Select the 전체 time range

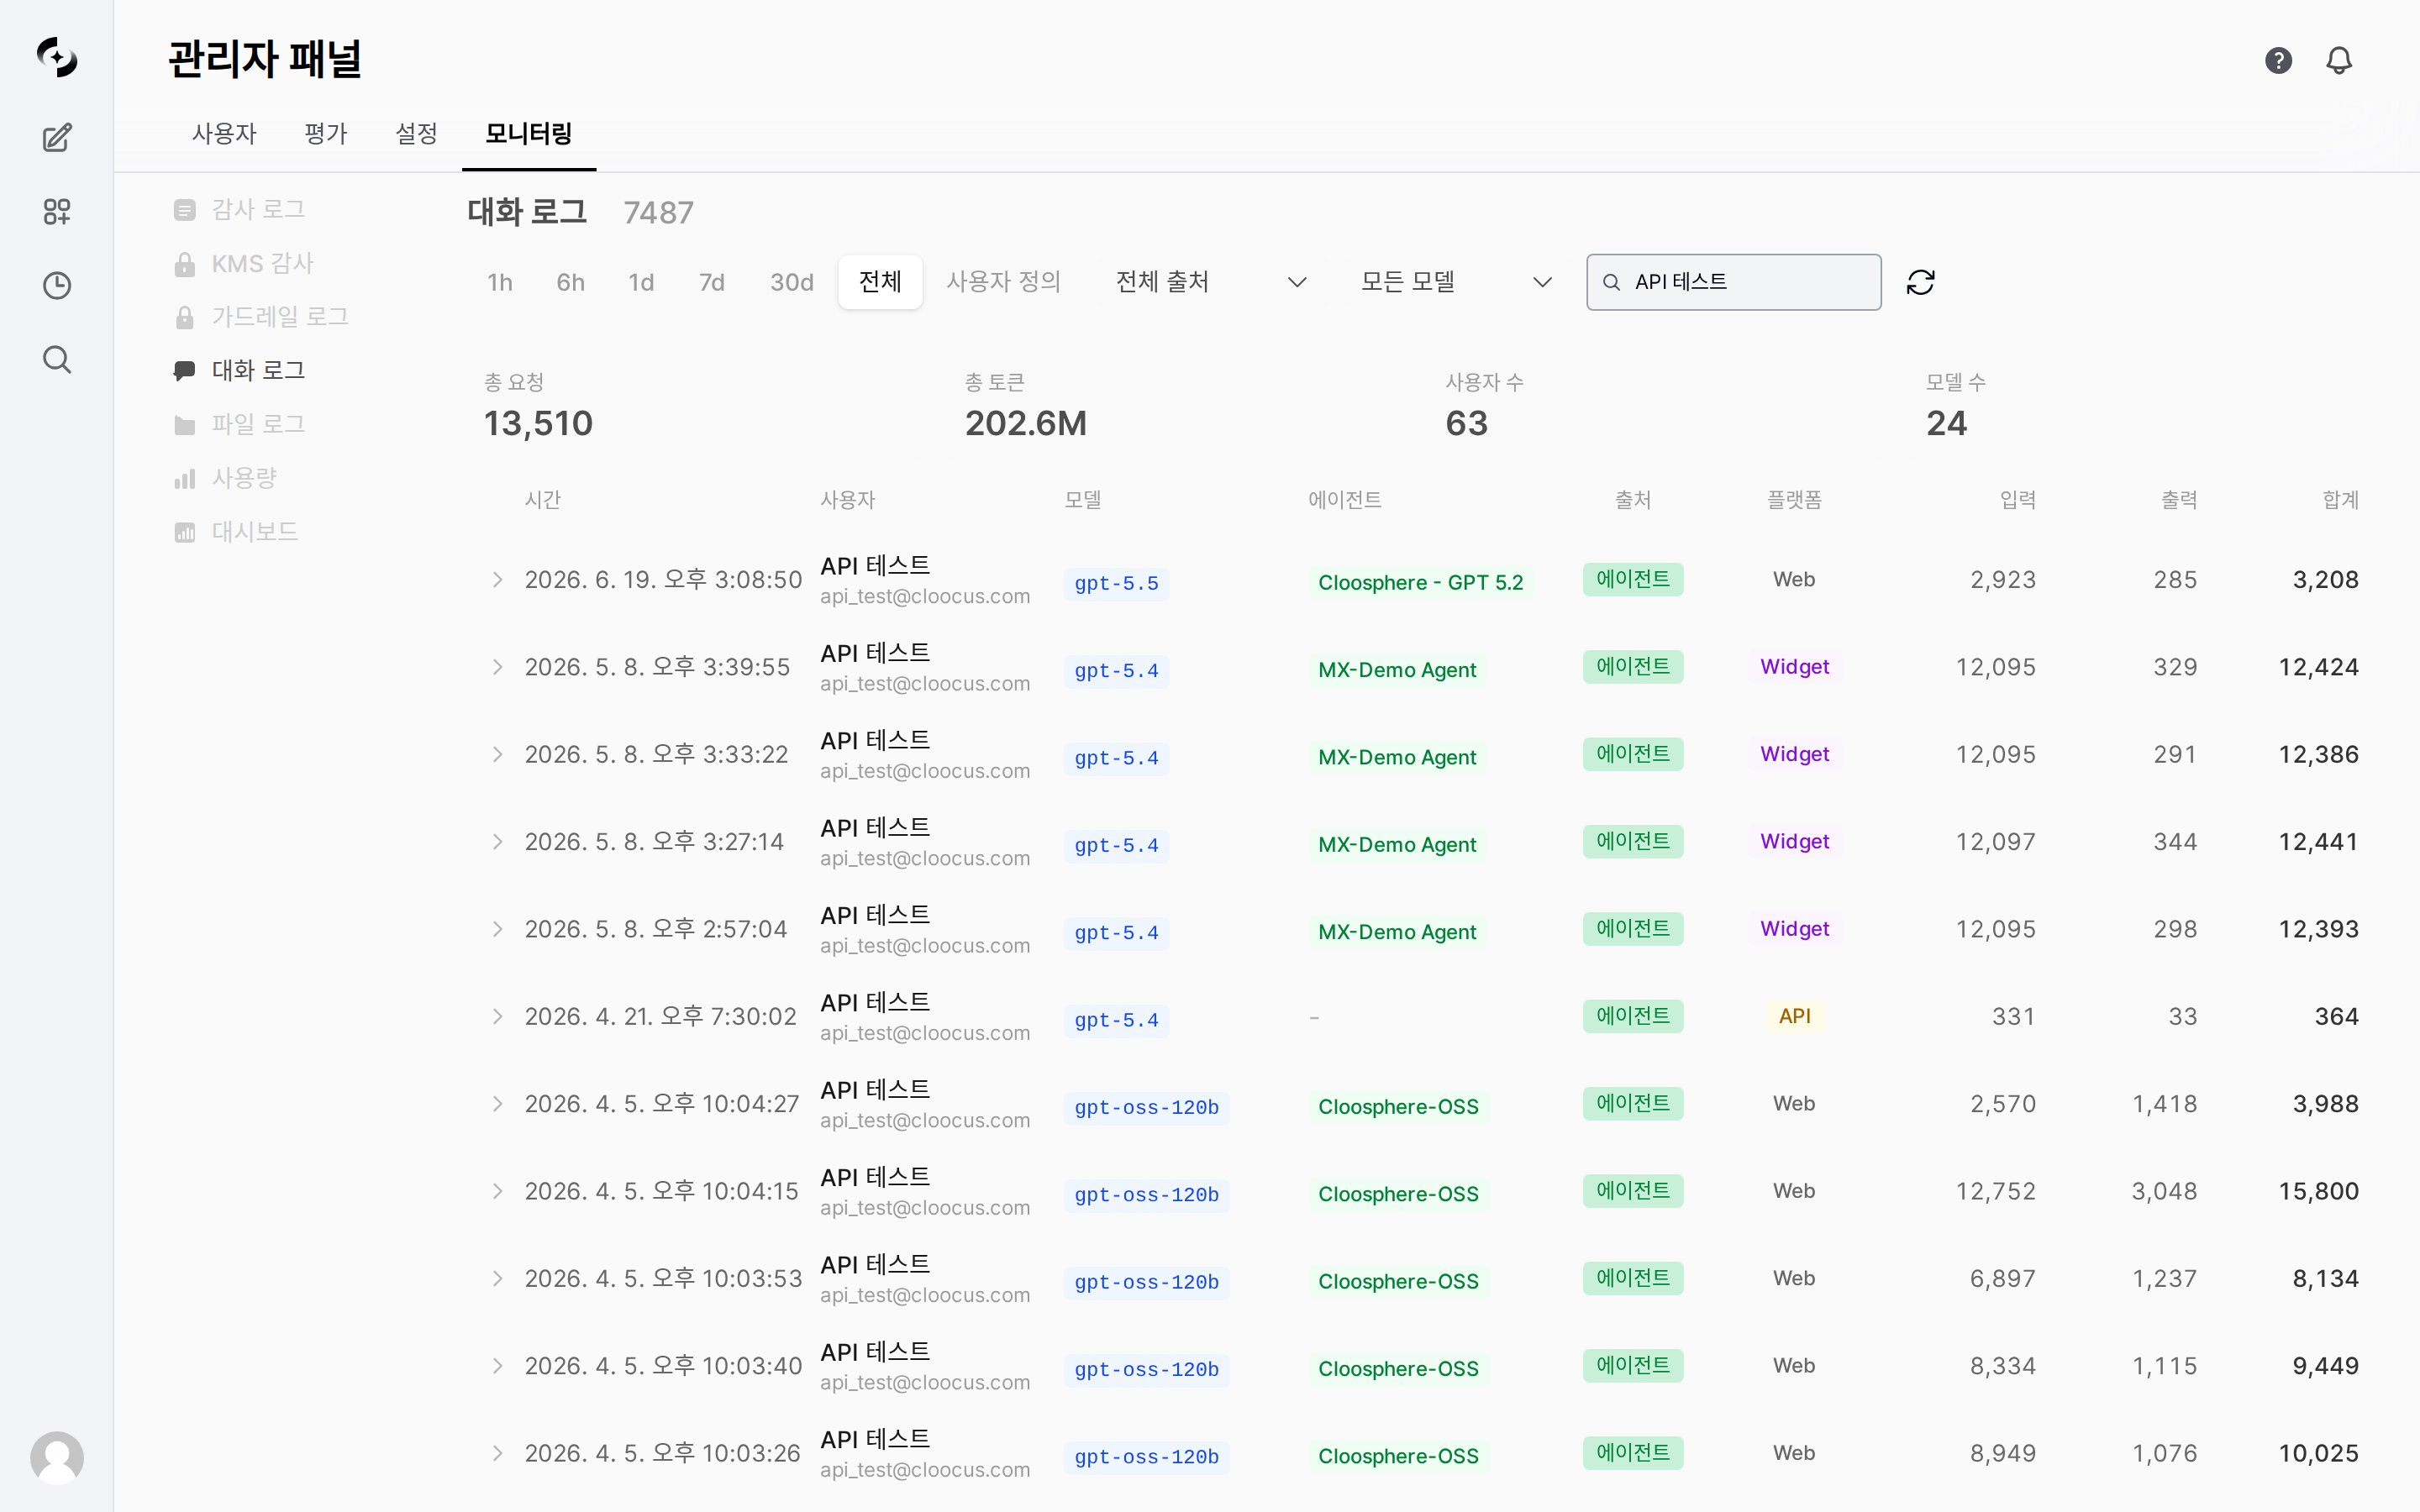click(x=880, y=282)
